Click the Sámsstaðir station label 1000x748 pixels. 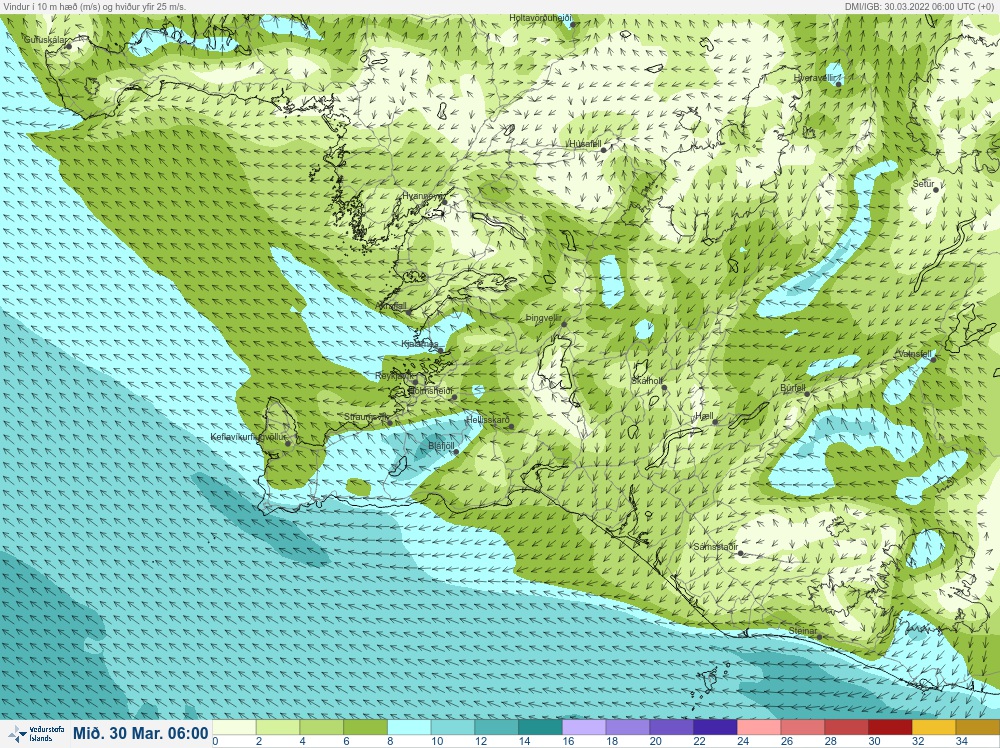[x=716, y=546]
